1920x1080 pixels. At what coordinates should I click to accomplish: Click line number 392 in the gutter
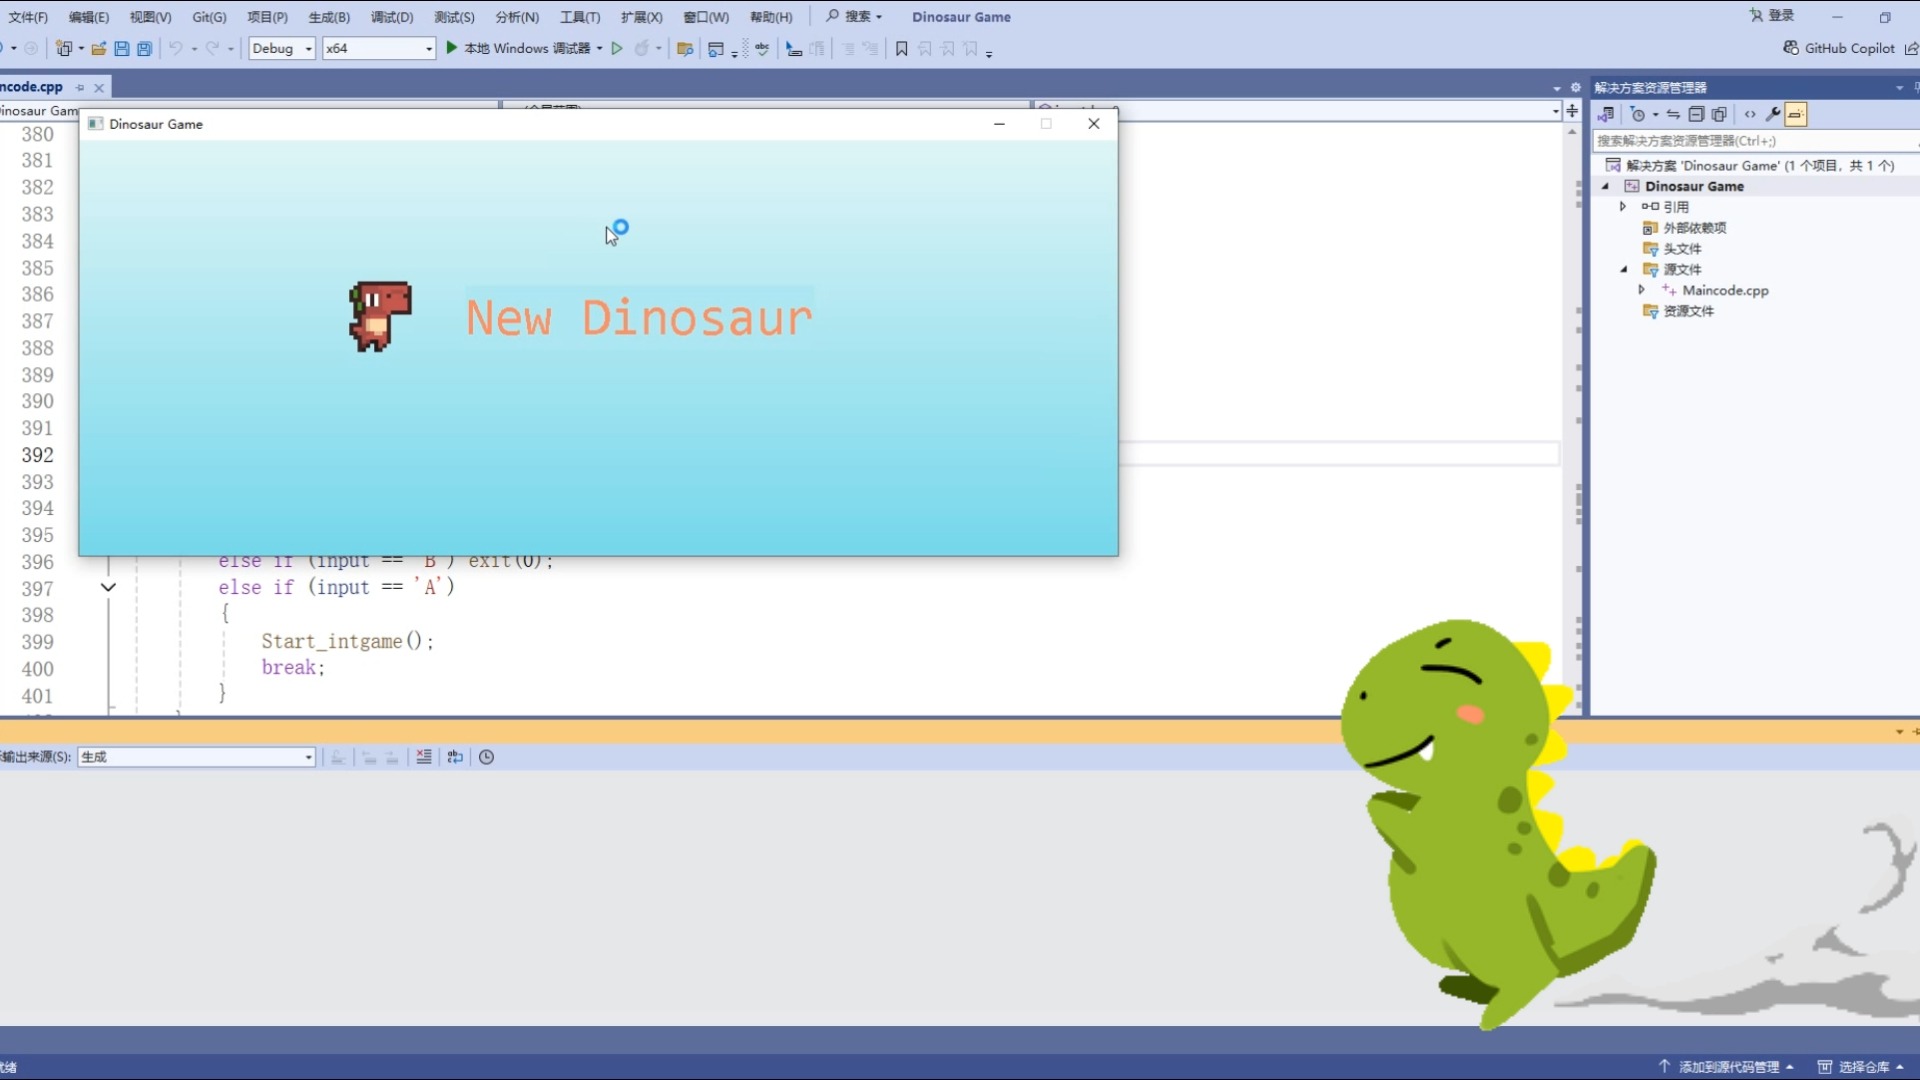38,455
